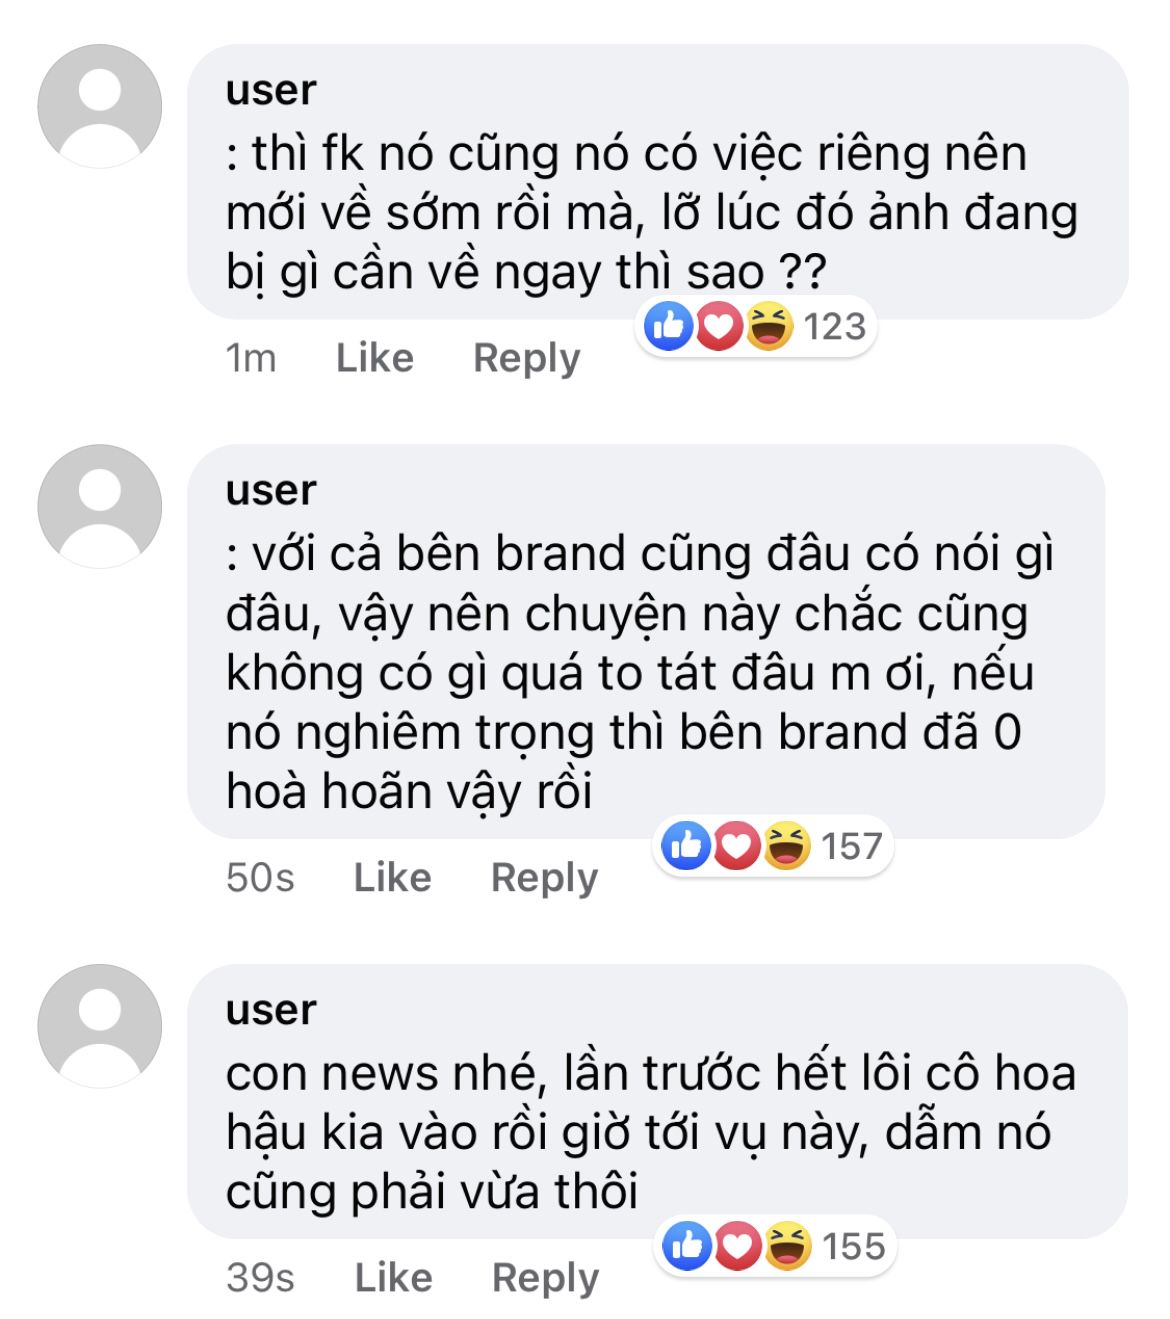
Task: Click the heart reaction icon beside 157
Action: pyautogui.click(x=736, y=846)
